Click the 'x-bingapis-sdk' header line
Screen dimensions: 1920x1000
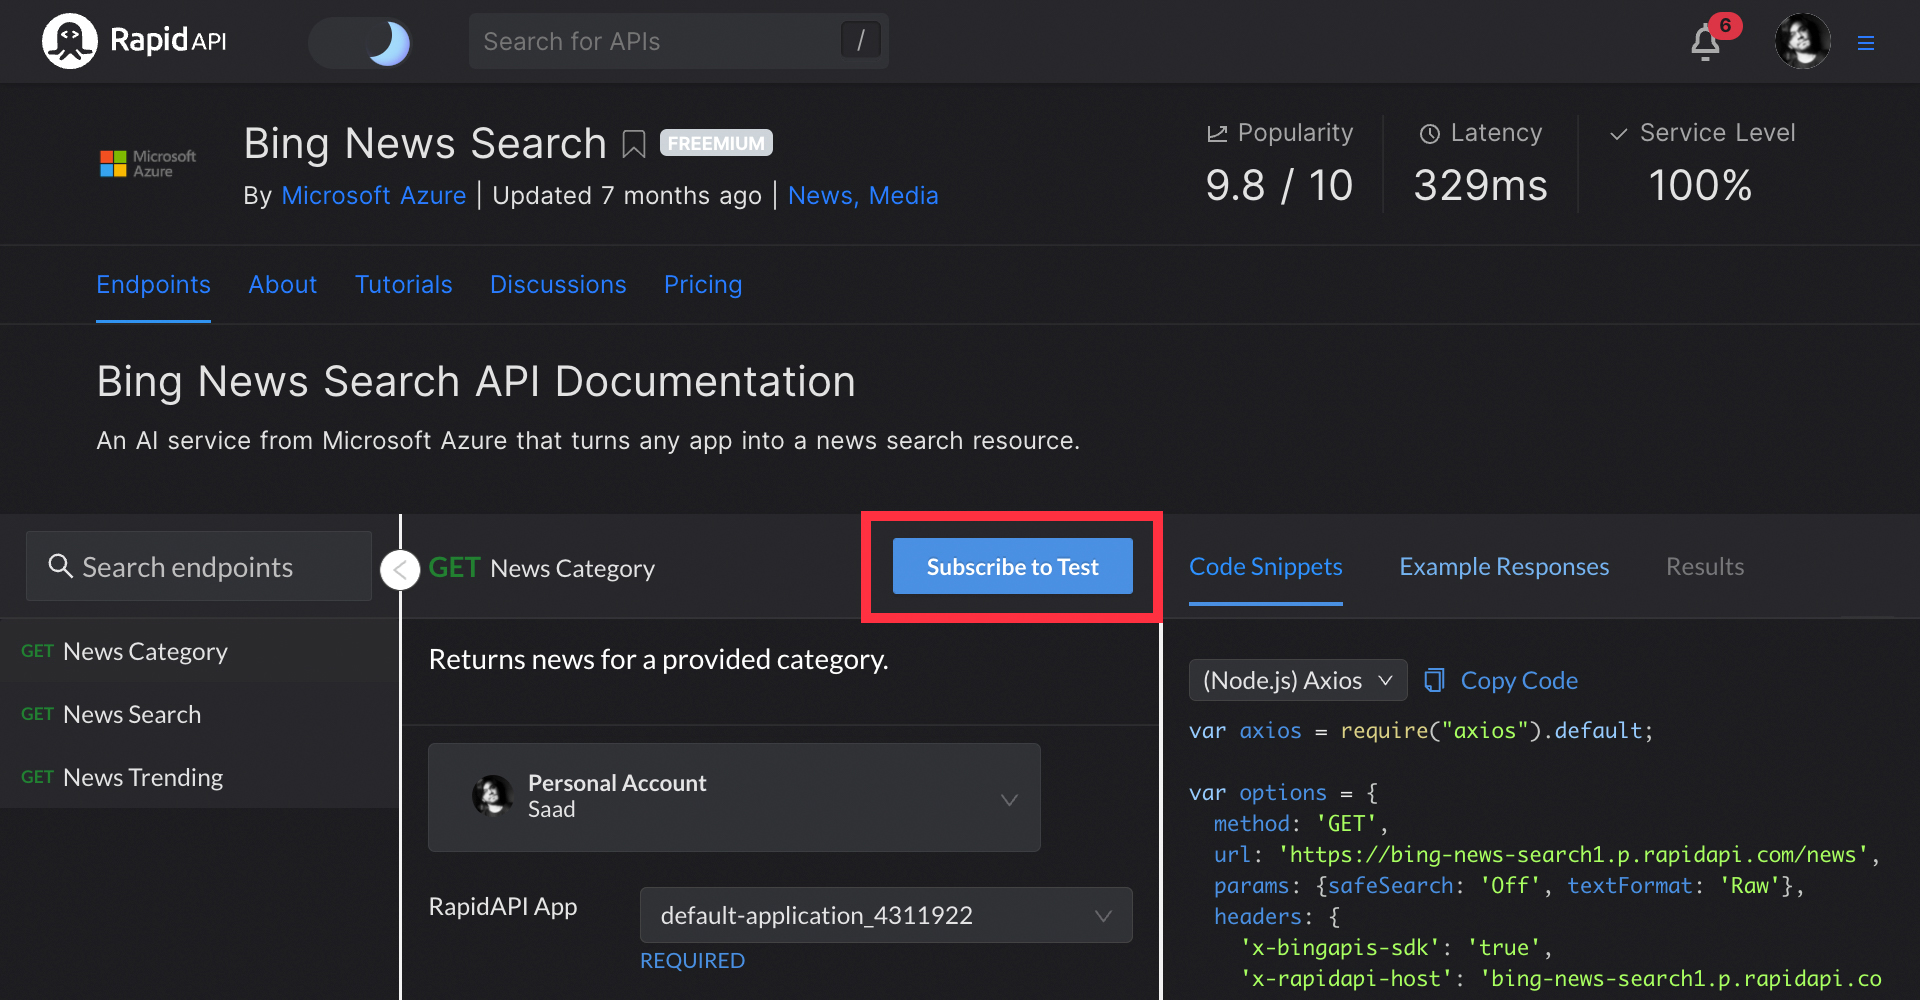(x=1396, y=947)
